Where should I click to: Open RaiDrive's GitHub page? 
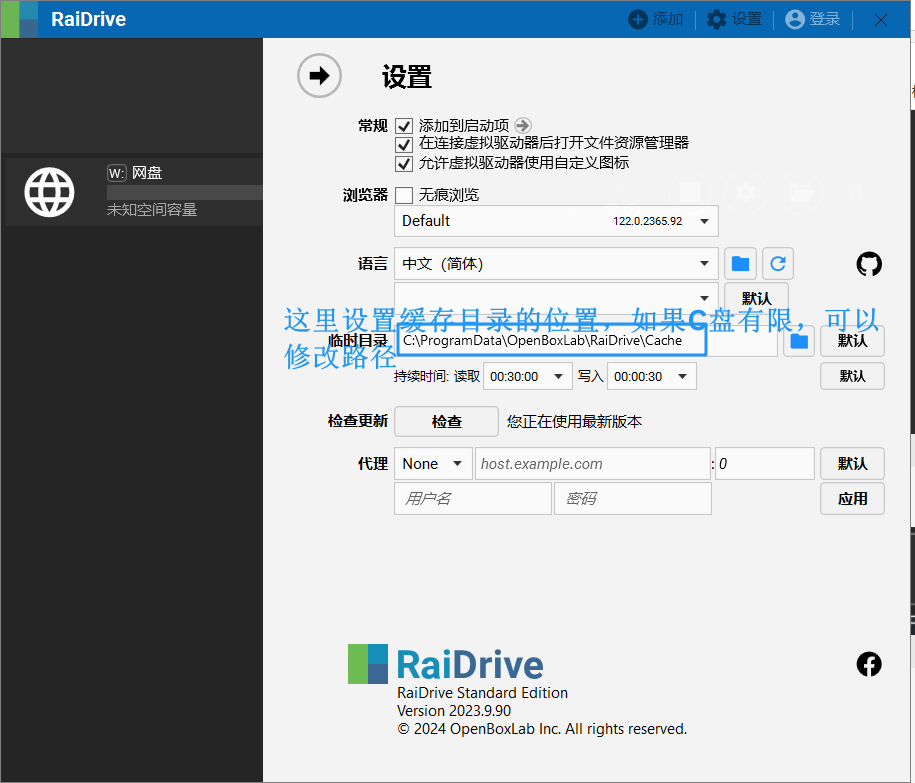[x=868, y=264]
